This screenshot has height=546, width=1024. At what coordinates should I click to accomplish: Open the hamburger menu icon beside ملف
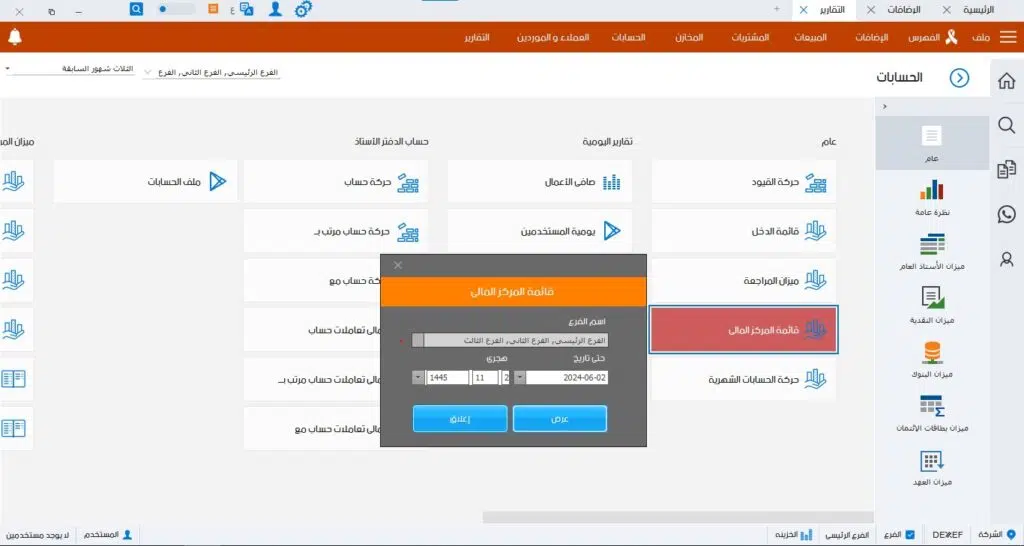coord(1008,37)
